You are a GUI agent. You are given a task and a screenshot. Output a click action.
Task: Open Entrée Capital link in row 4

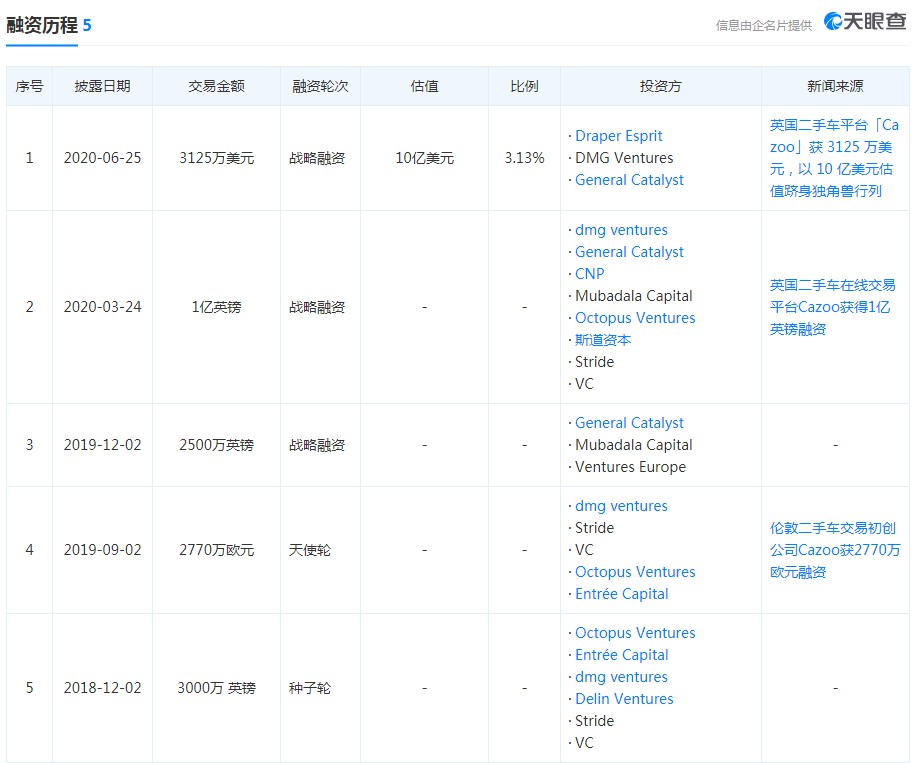click(621, 594)
